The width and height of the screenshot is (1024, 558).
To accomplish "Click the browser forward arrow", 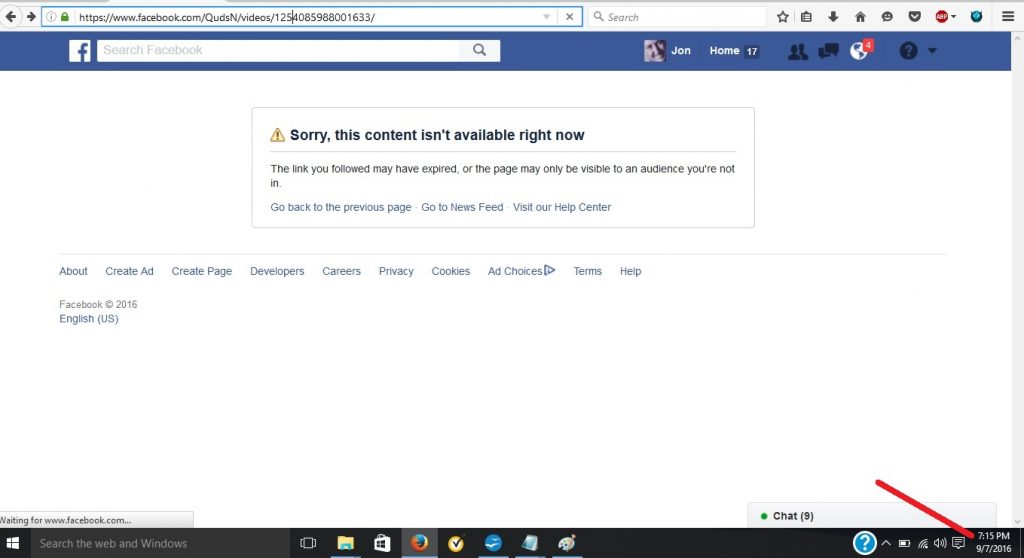I will coord(31,17).
